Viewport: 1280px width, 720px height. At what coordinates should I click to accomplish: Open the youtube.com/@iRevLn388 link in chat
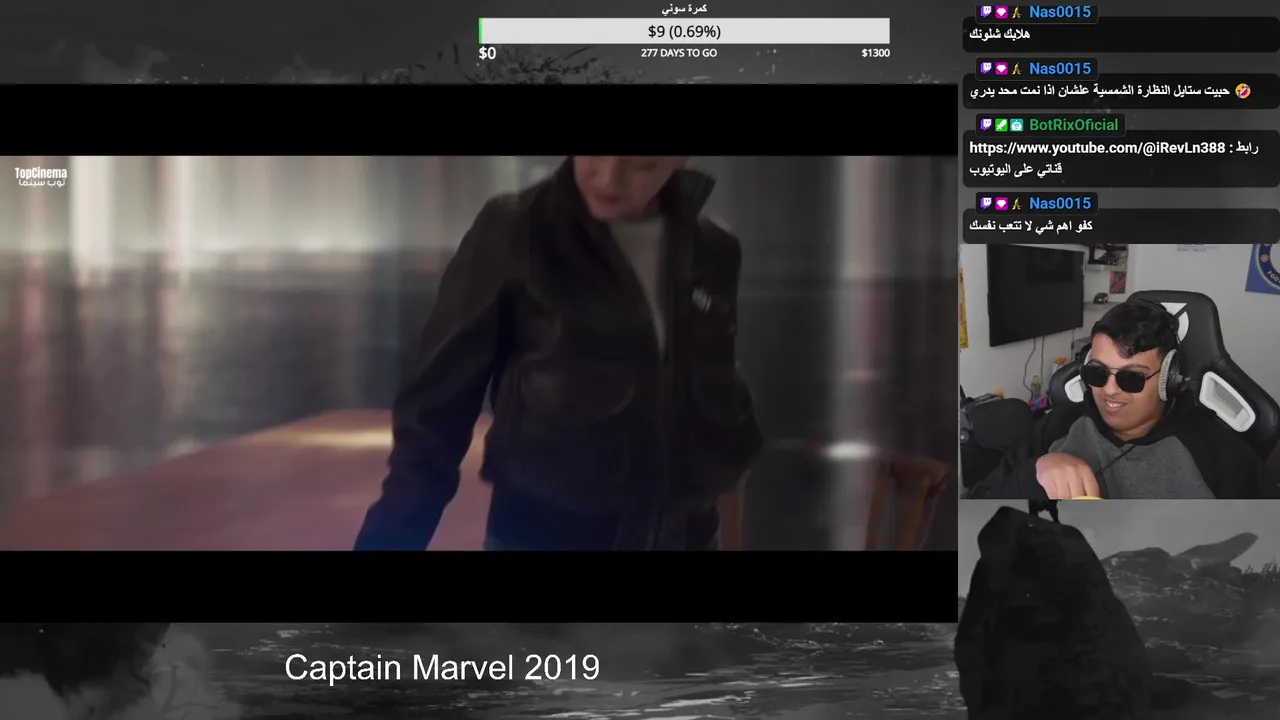tap(1097, 148)
